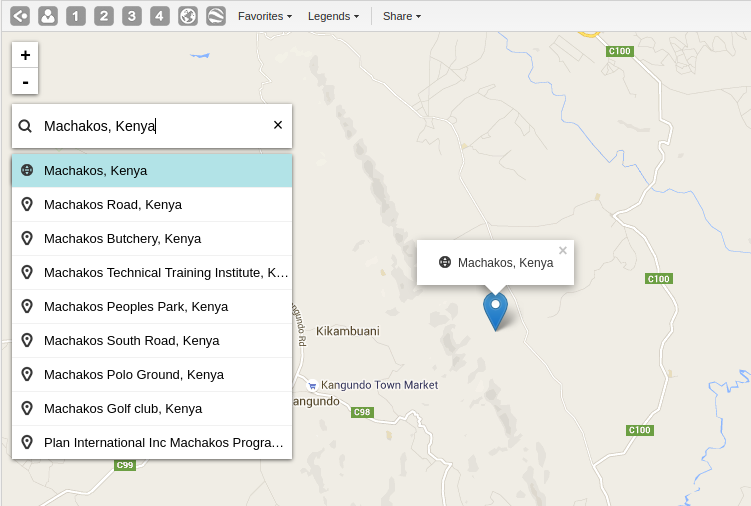
Task: Click the globe icon in the first suggestion
Action: pyautogui.click(x=27, y=170)
